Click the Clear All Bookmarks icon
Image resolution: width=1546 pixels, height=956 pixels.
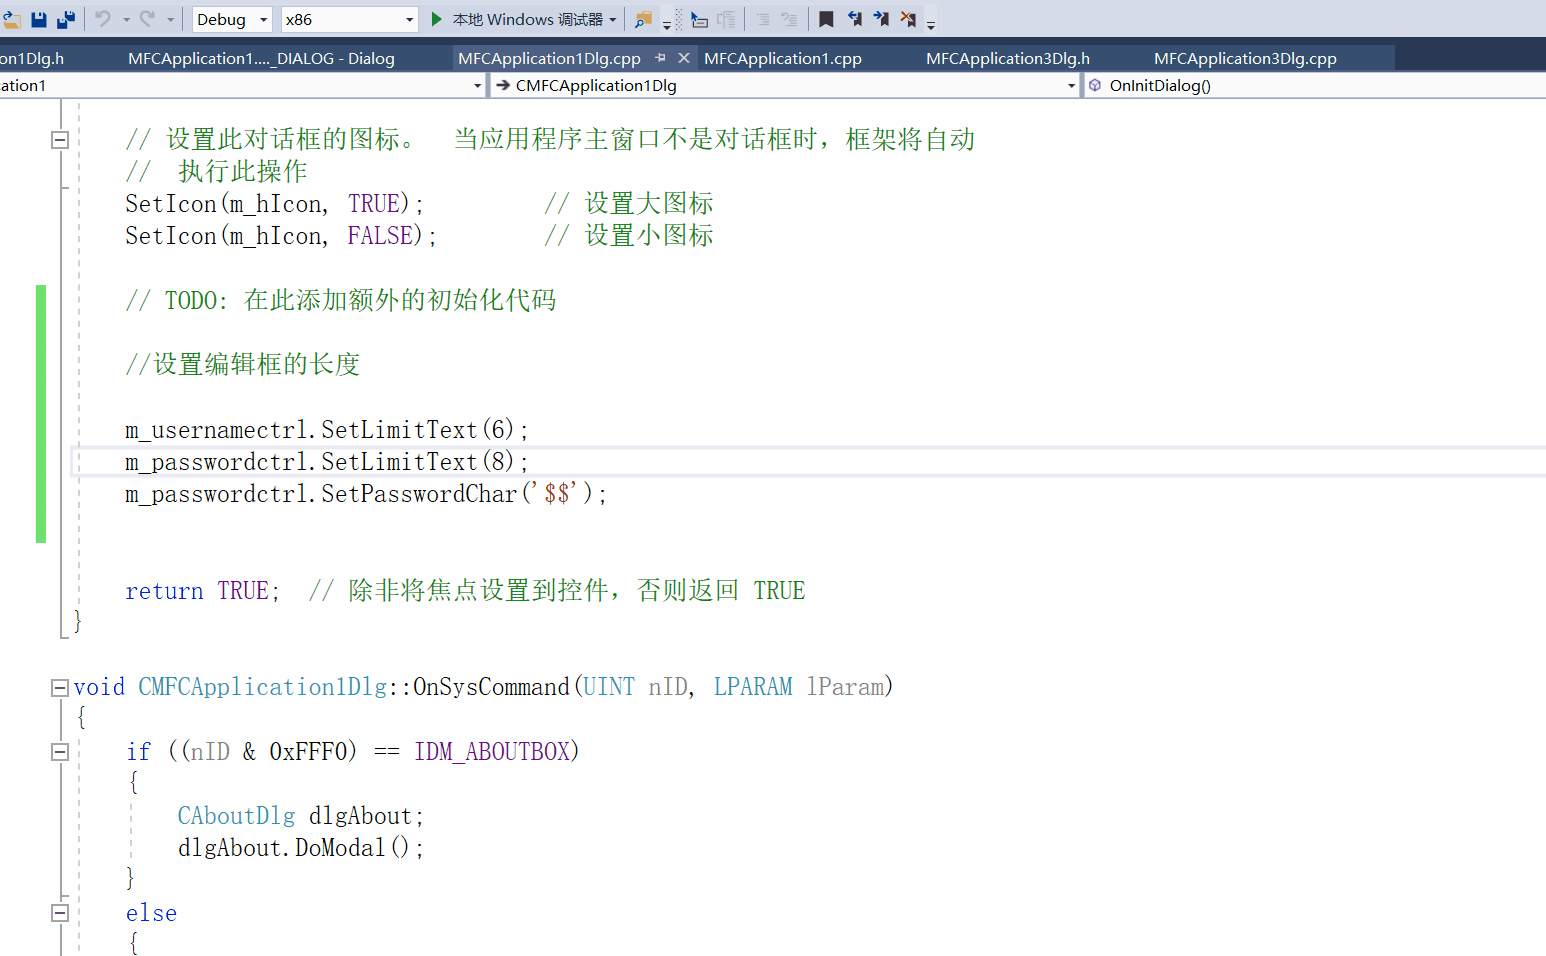click(x=910, y=18)
